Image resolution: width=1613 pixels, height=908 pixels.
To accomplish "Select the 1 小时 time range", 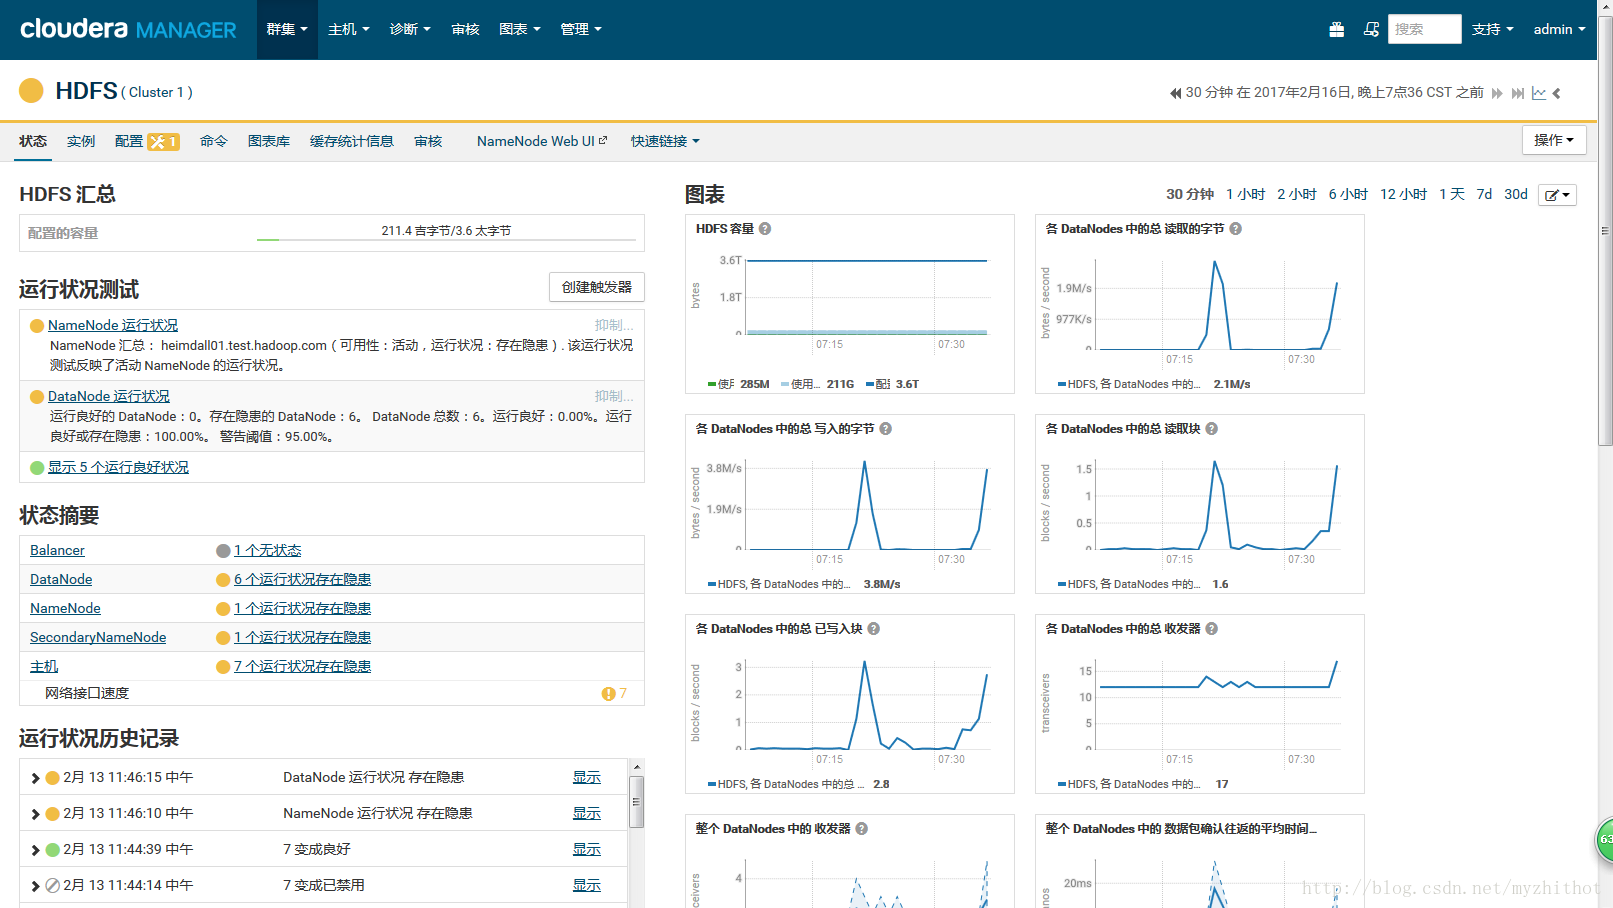I will (1246, 195).
